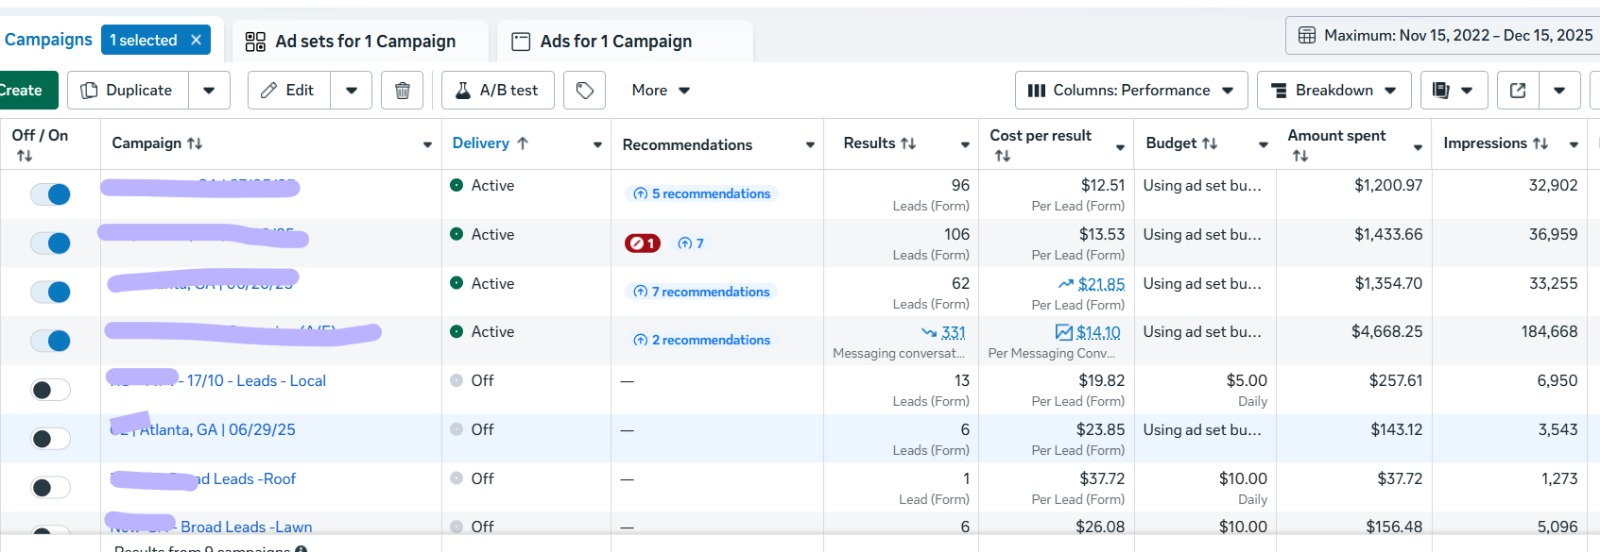Screen dimensions: 1600x552
Task: Turn on Atlanta, GA | 06/29/25 campaign
Action: (50, 439)
